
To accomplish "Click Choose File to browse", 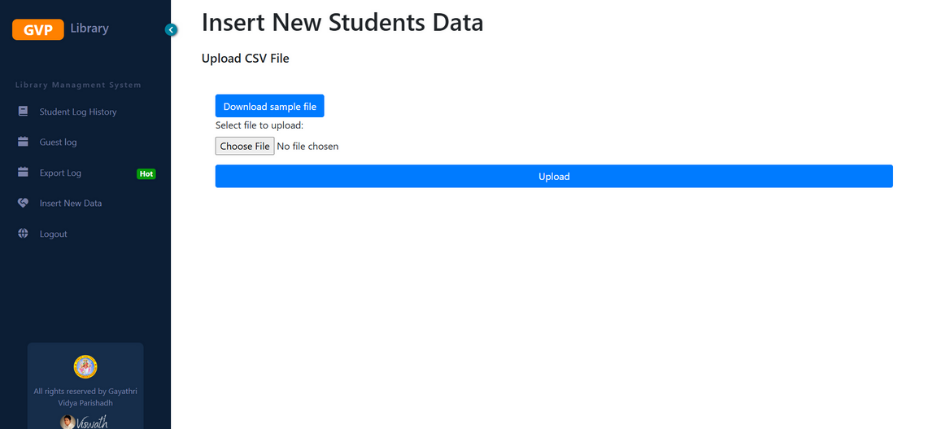I will click(x=244, y=146).
